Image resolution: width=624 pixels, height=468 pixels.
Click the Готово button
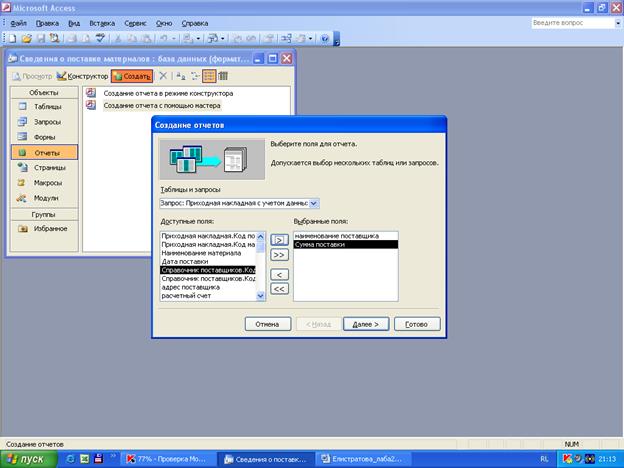pos(417,324)
